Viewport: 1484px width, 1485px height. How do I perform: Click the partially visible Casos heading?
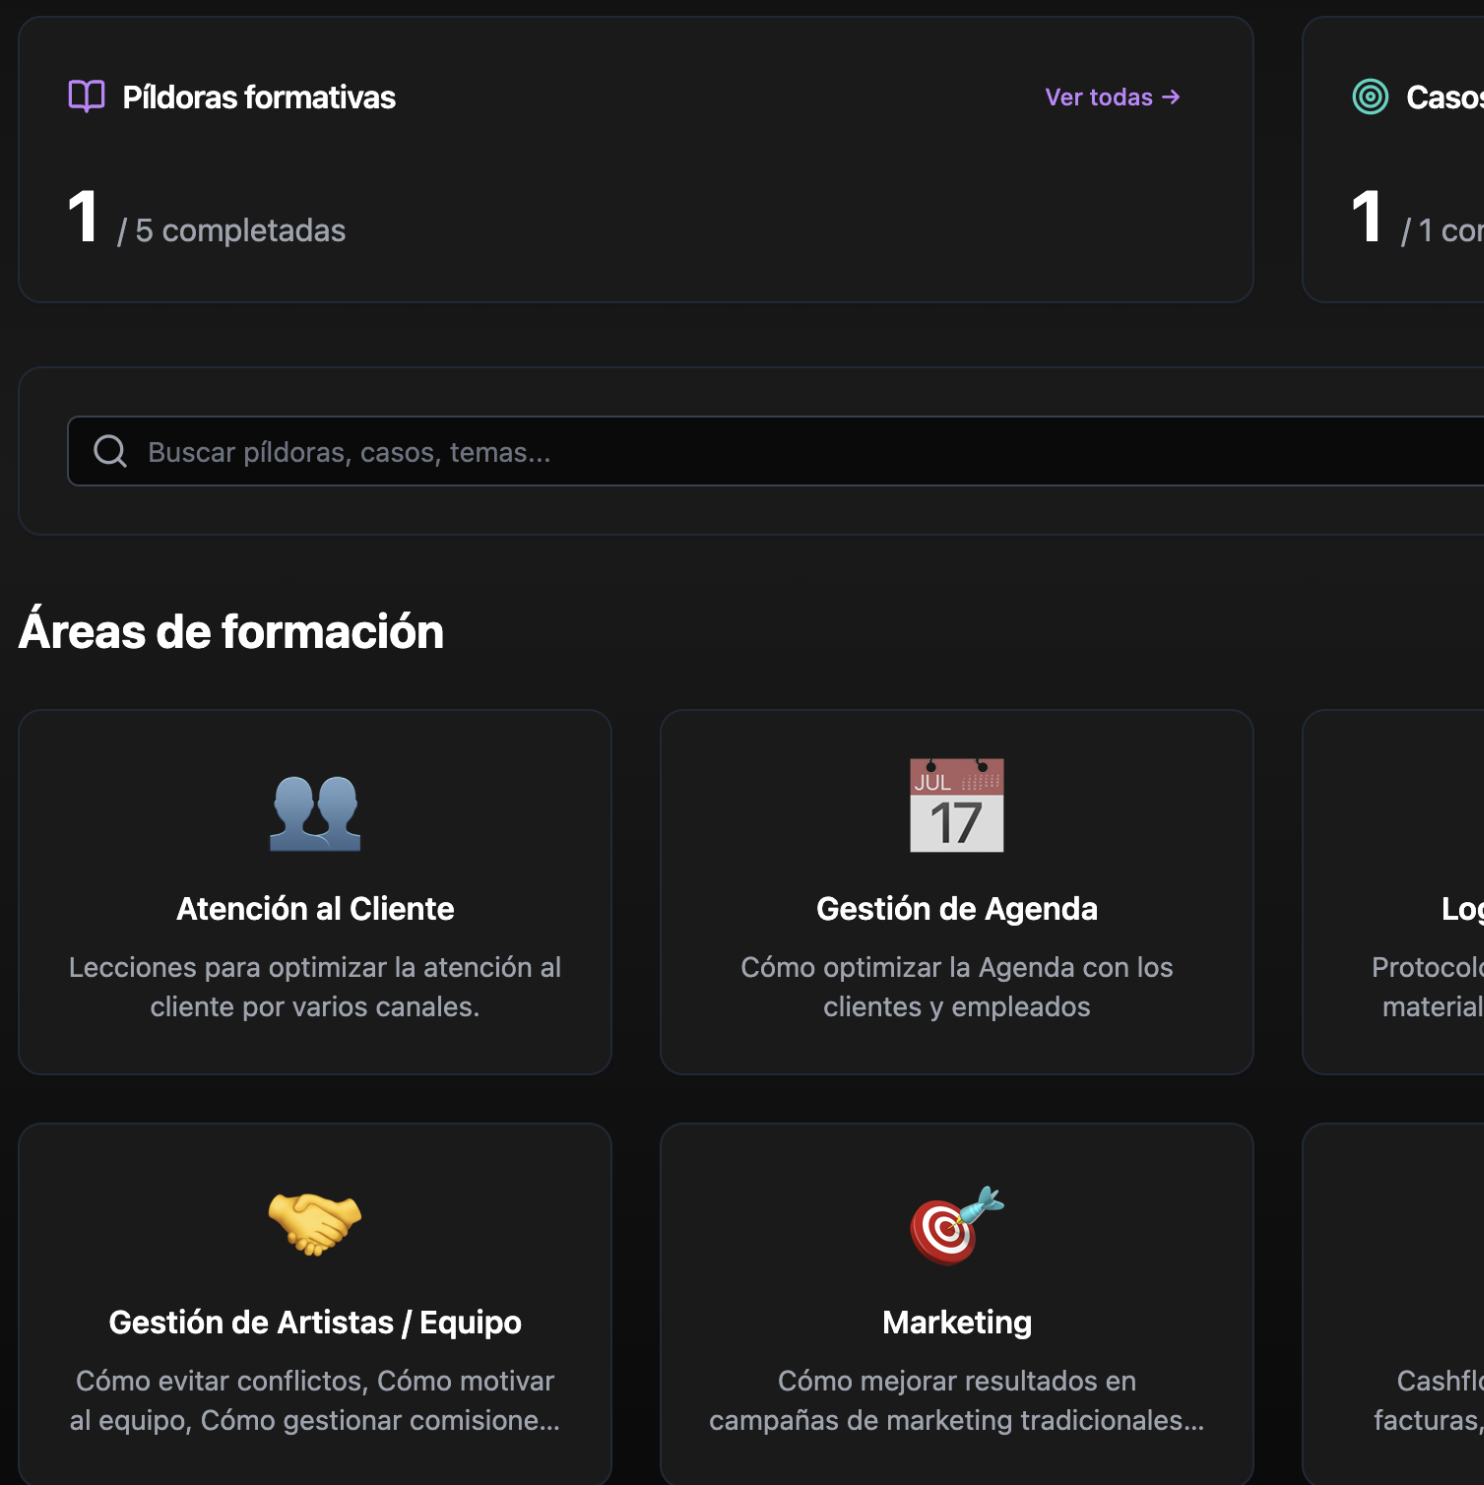point(1443,97)
